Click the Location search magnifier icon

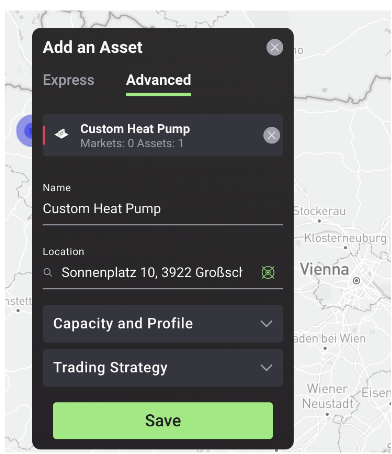(x=48, y=273)
